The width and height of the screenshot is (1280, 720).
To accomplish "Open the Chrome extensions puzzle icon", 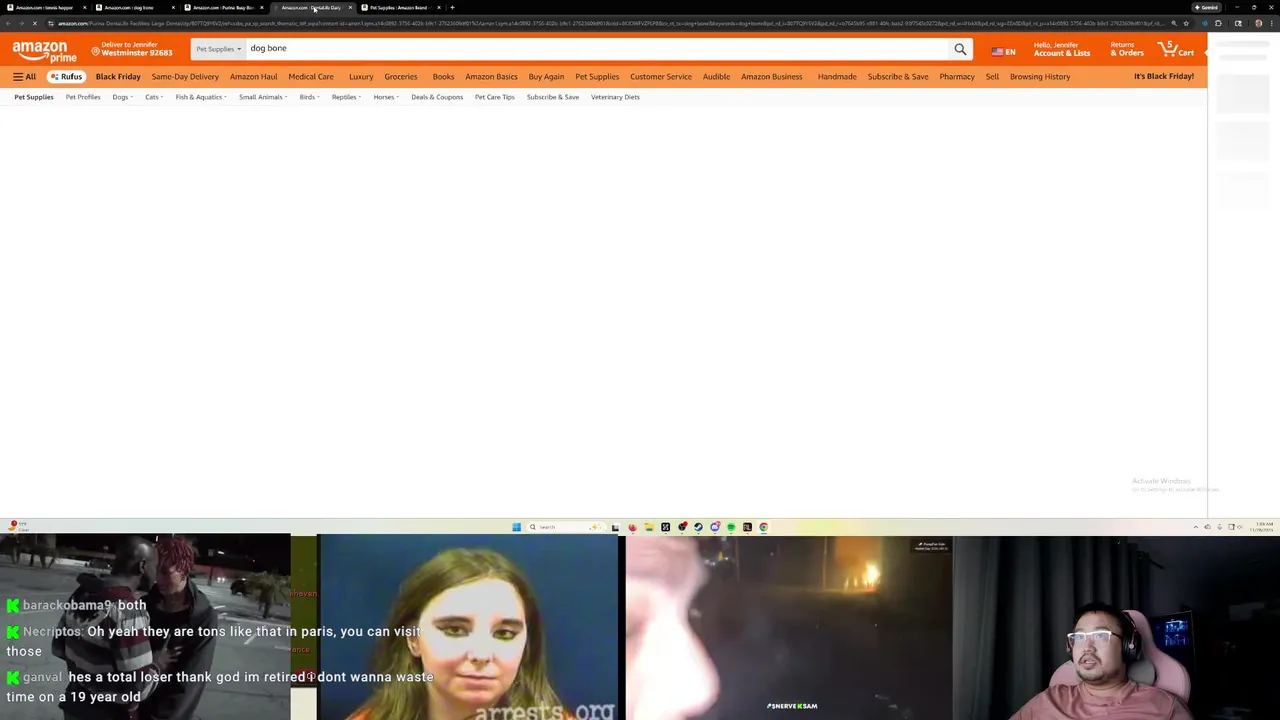I will tap(1218, 23).
